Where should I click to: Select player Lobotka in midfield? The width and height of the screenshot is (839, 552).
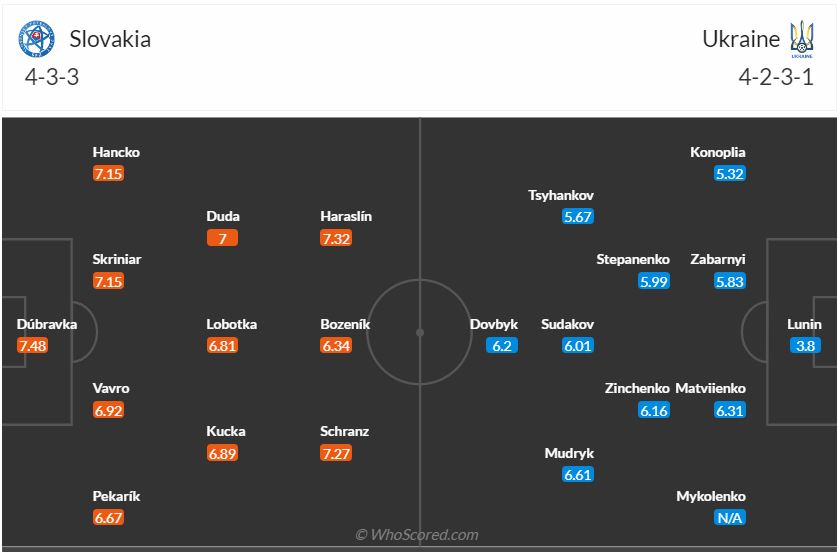coord(231,324)
